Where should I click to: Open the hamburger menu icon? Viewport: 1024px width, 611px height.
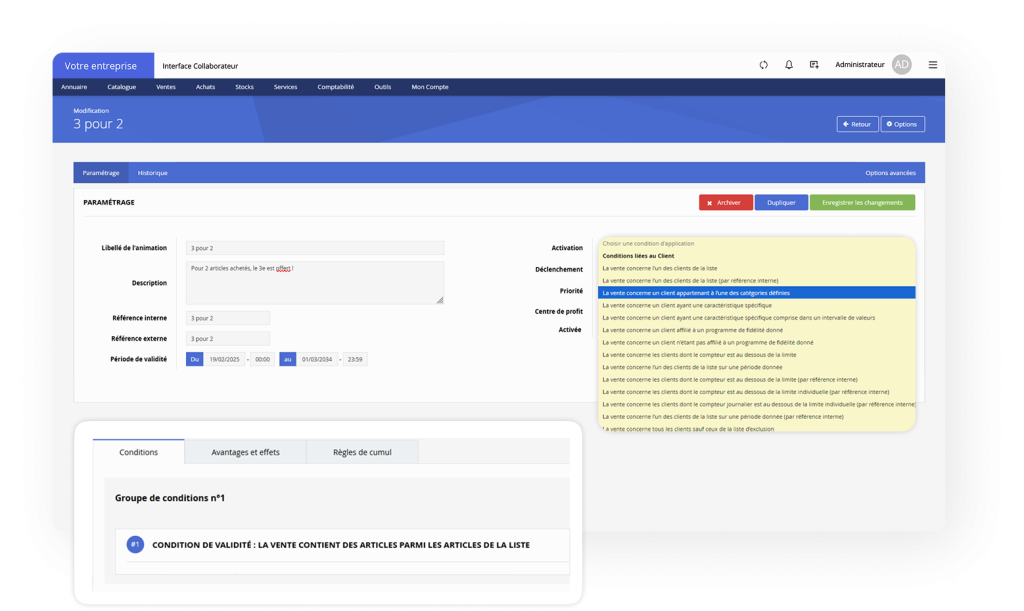coord(932,65)
